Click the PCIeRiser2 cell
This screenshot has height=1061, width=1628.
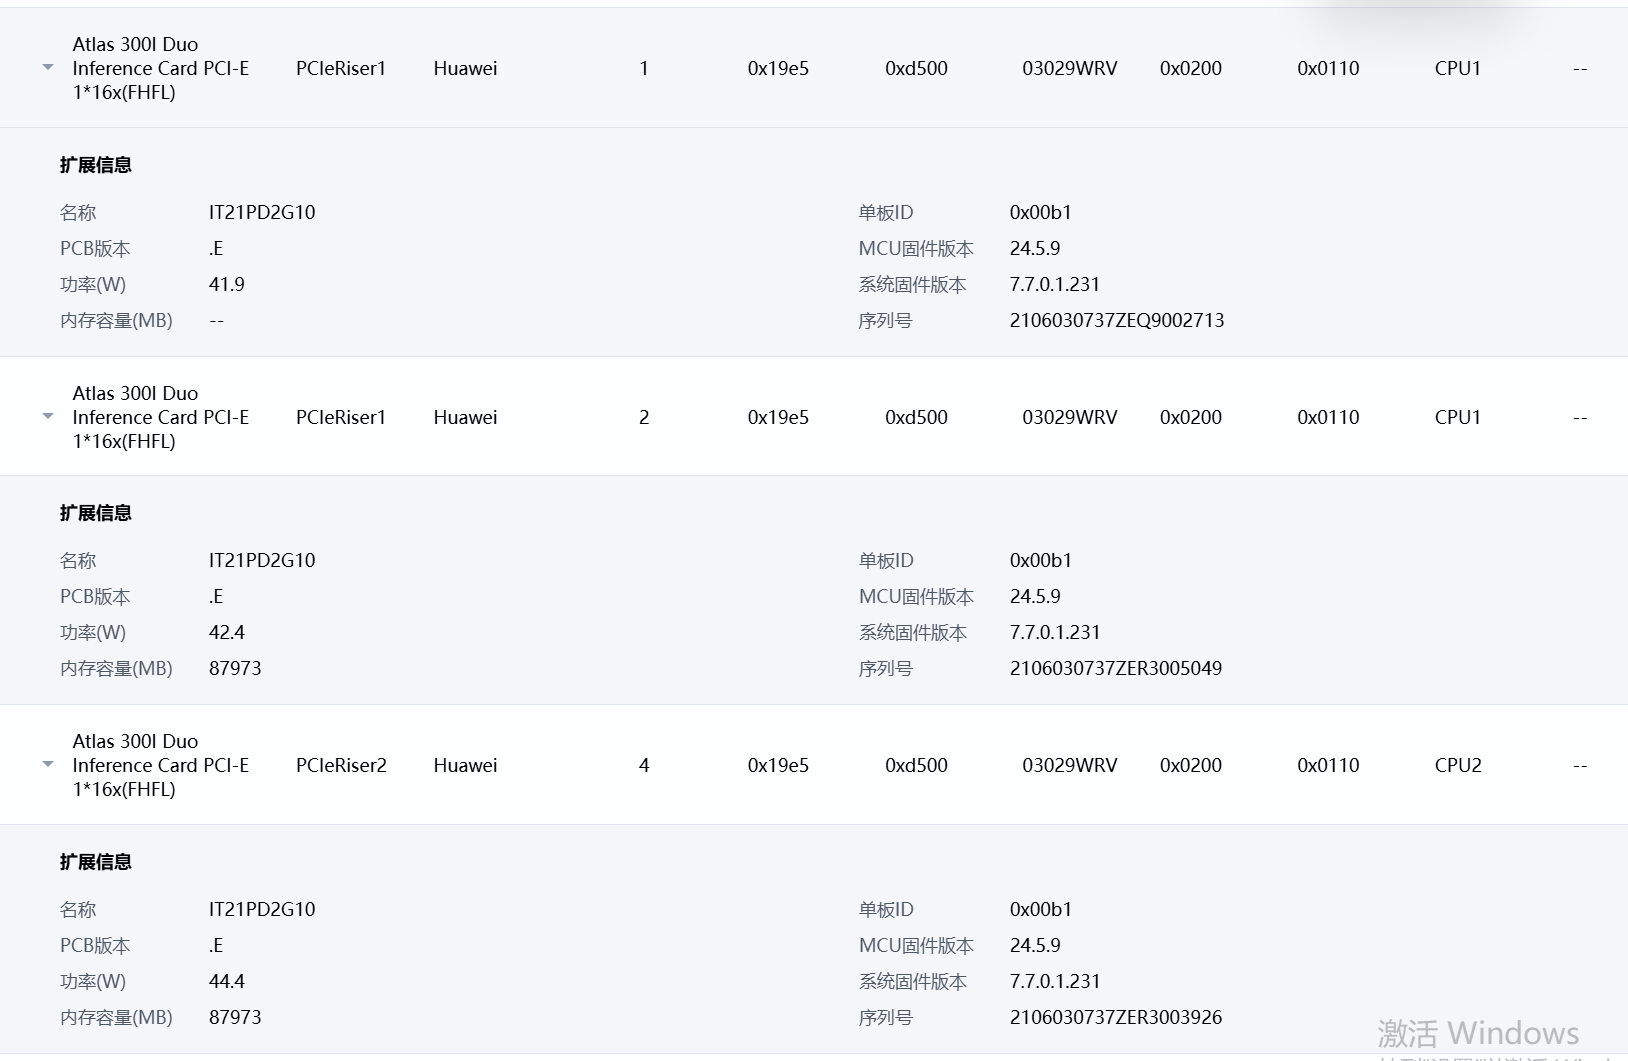(341, 765)
